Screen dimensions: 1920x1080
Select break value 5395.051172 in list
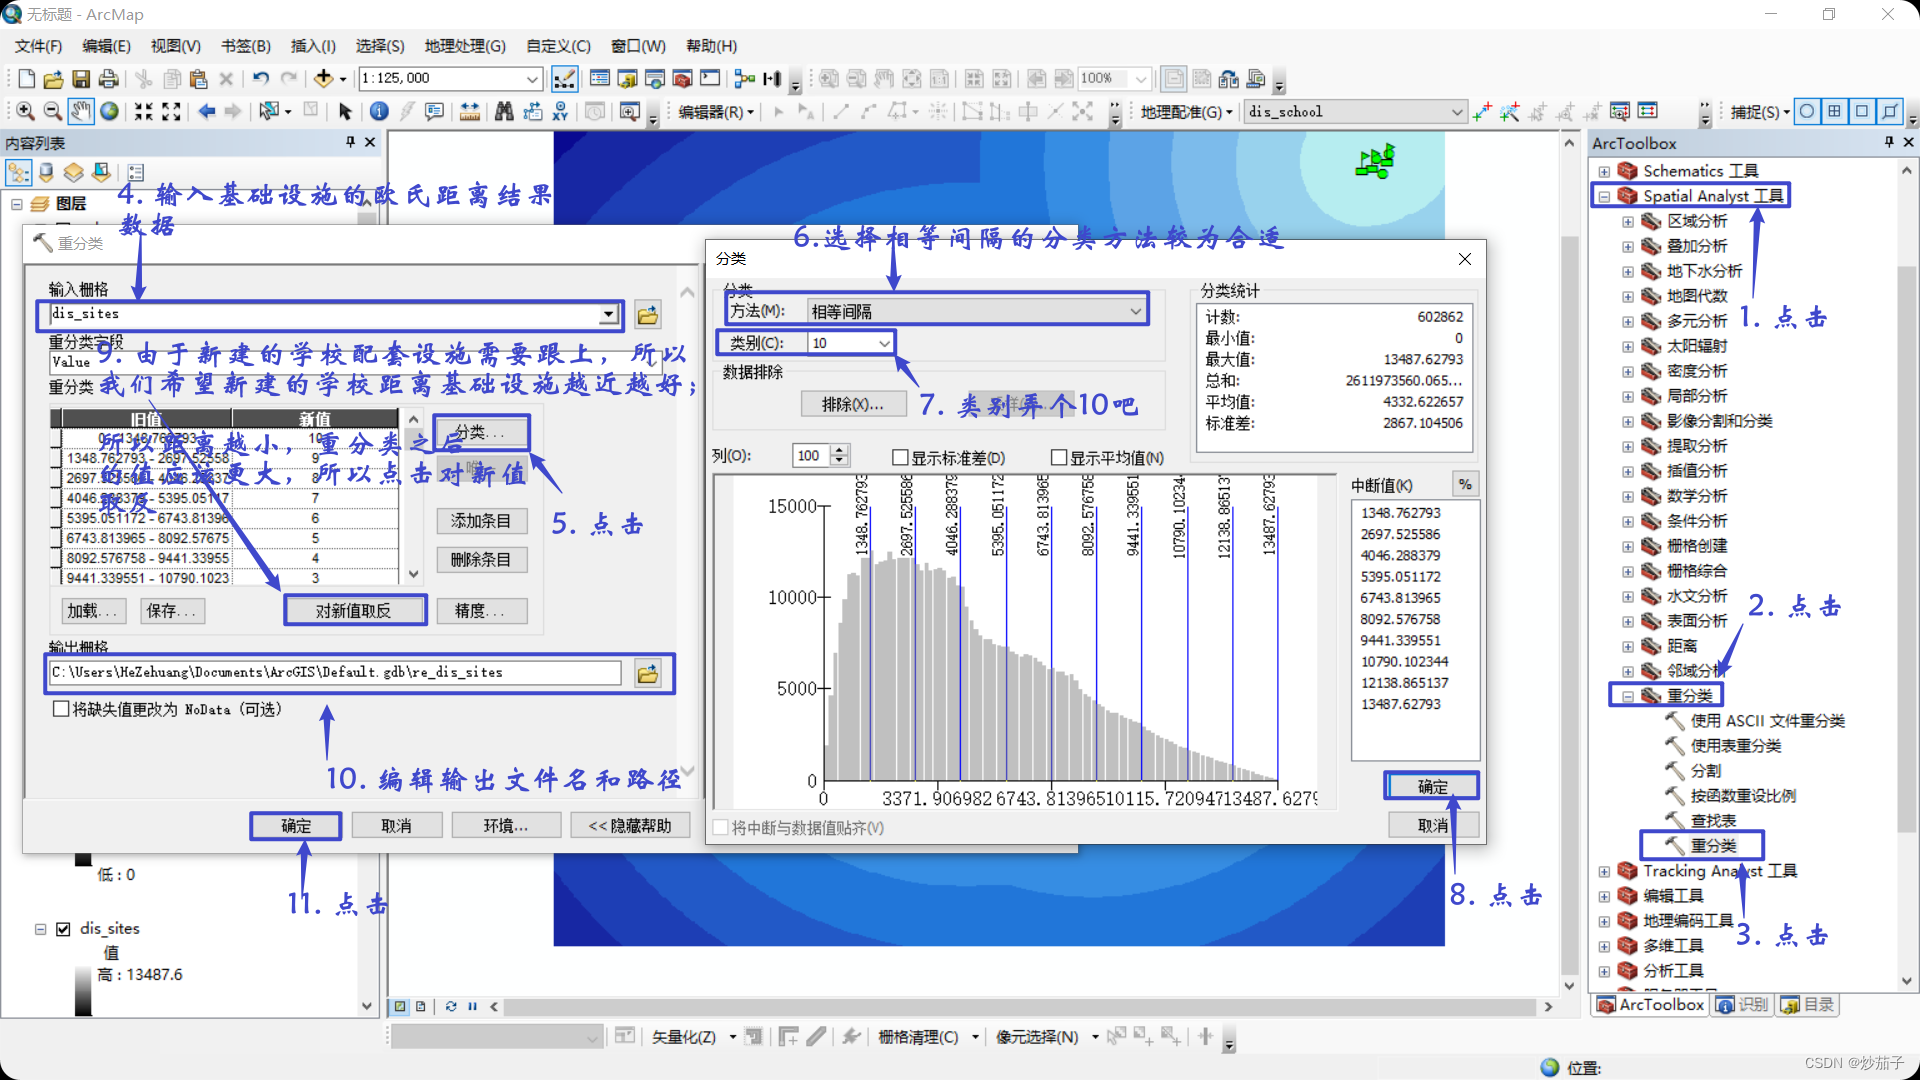click(x=1400, y=577)
